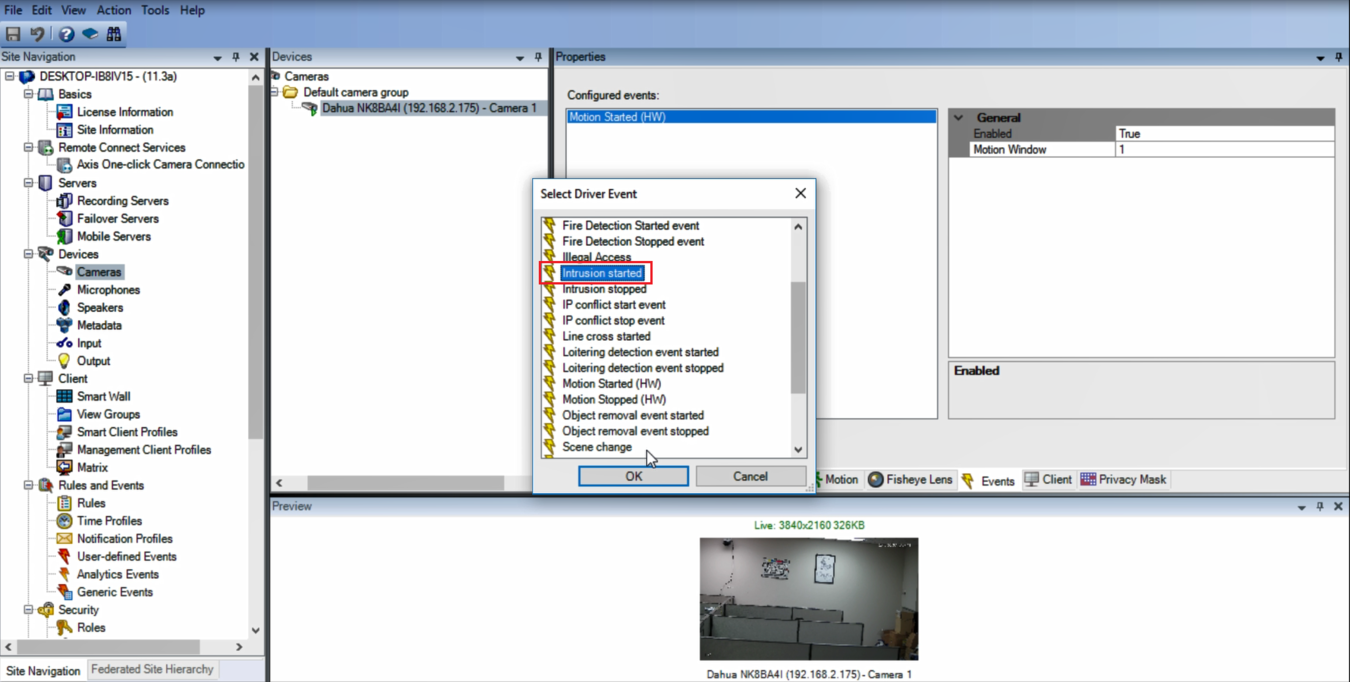Click the Undo toolbar icon
The image size is (1350, 682).
[38, 34]
